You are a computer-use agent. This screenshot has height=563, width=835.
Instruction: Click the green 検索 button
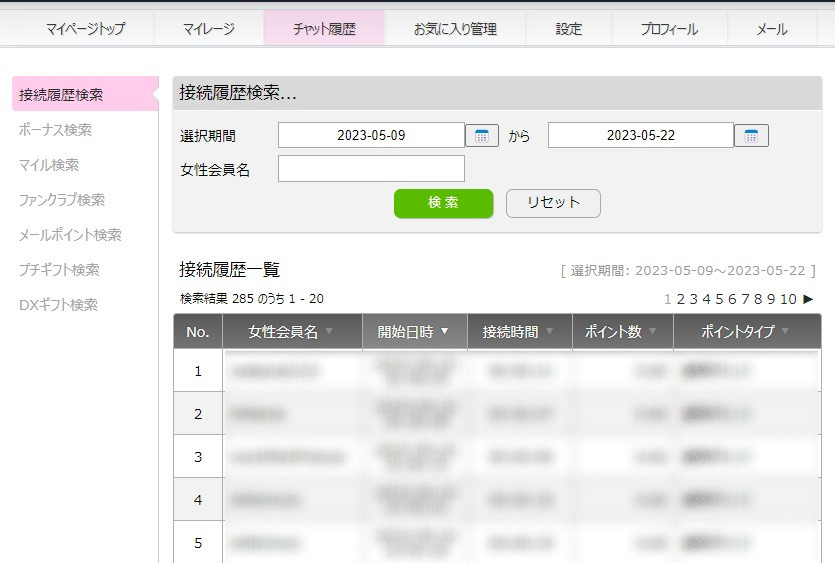443,203
